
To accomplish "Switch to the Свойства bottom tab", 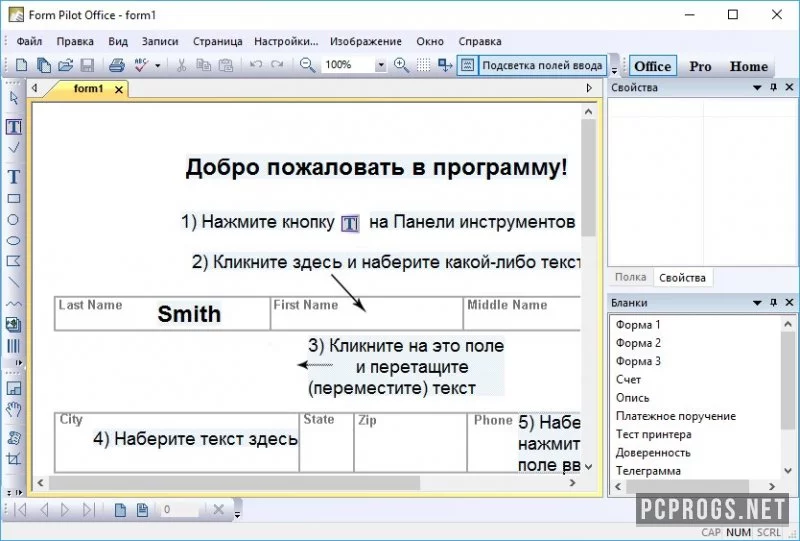I will pyautogui.click(x=682, y=278).
